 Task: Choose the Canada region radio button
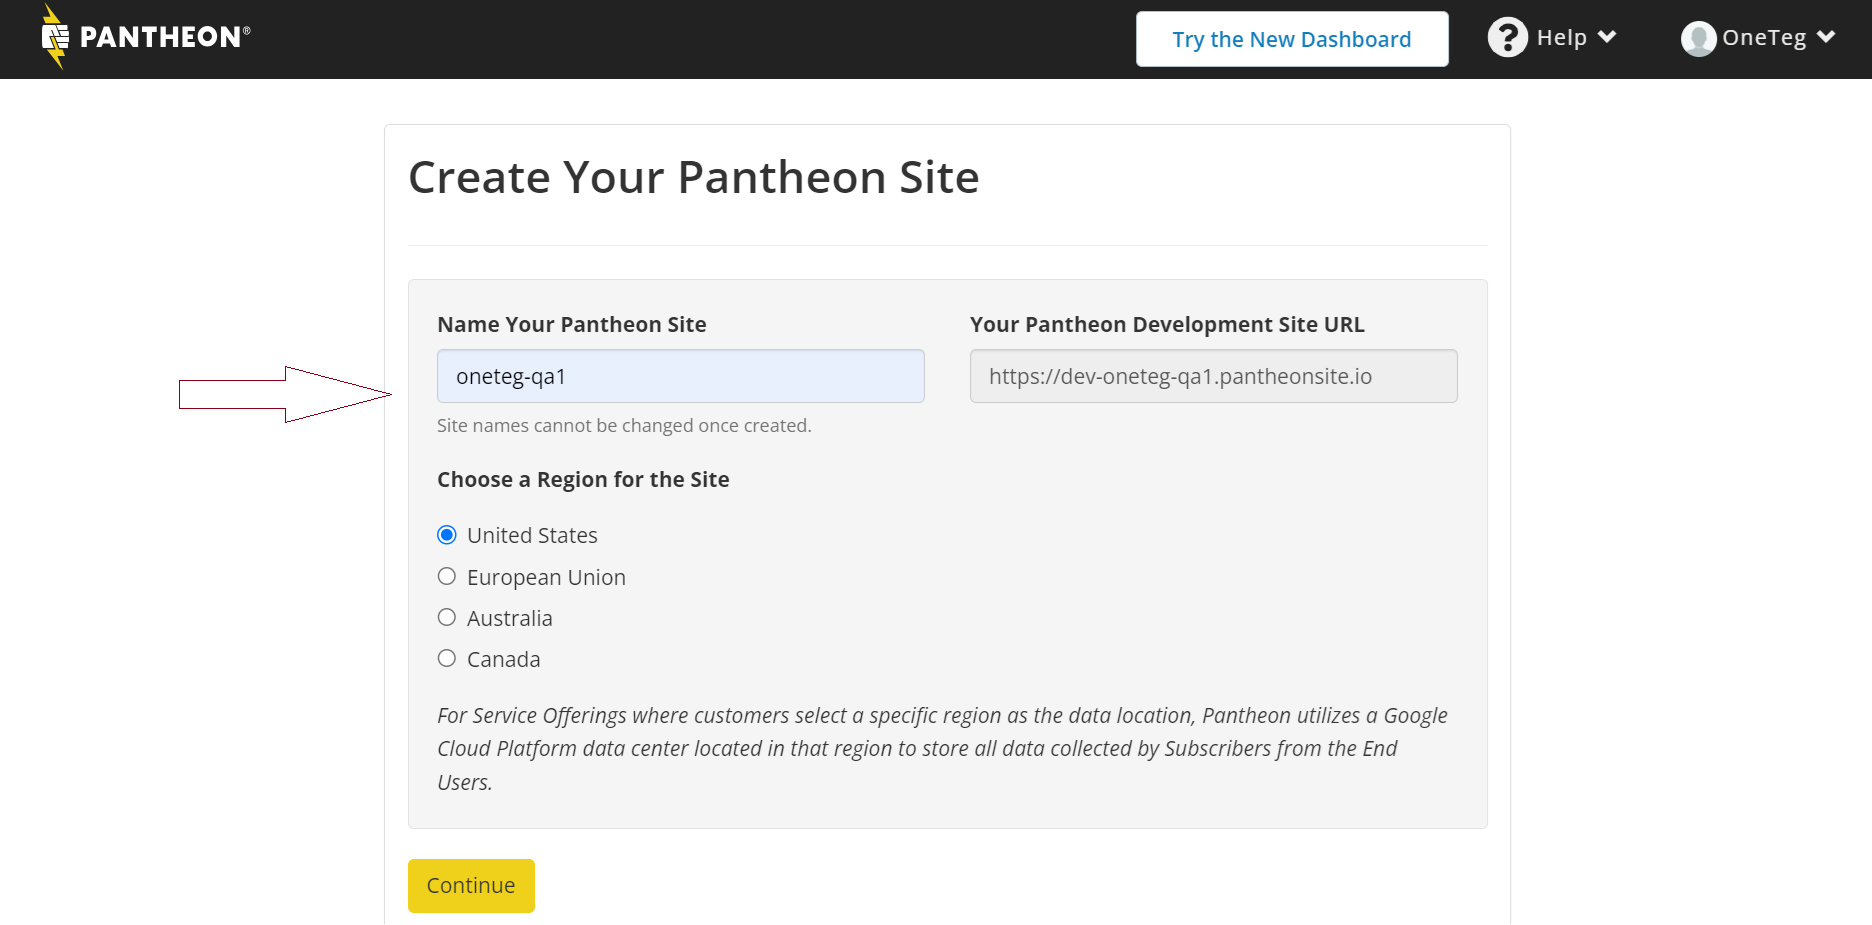point(447,658)
